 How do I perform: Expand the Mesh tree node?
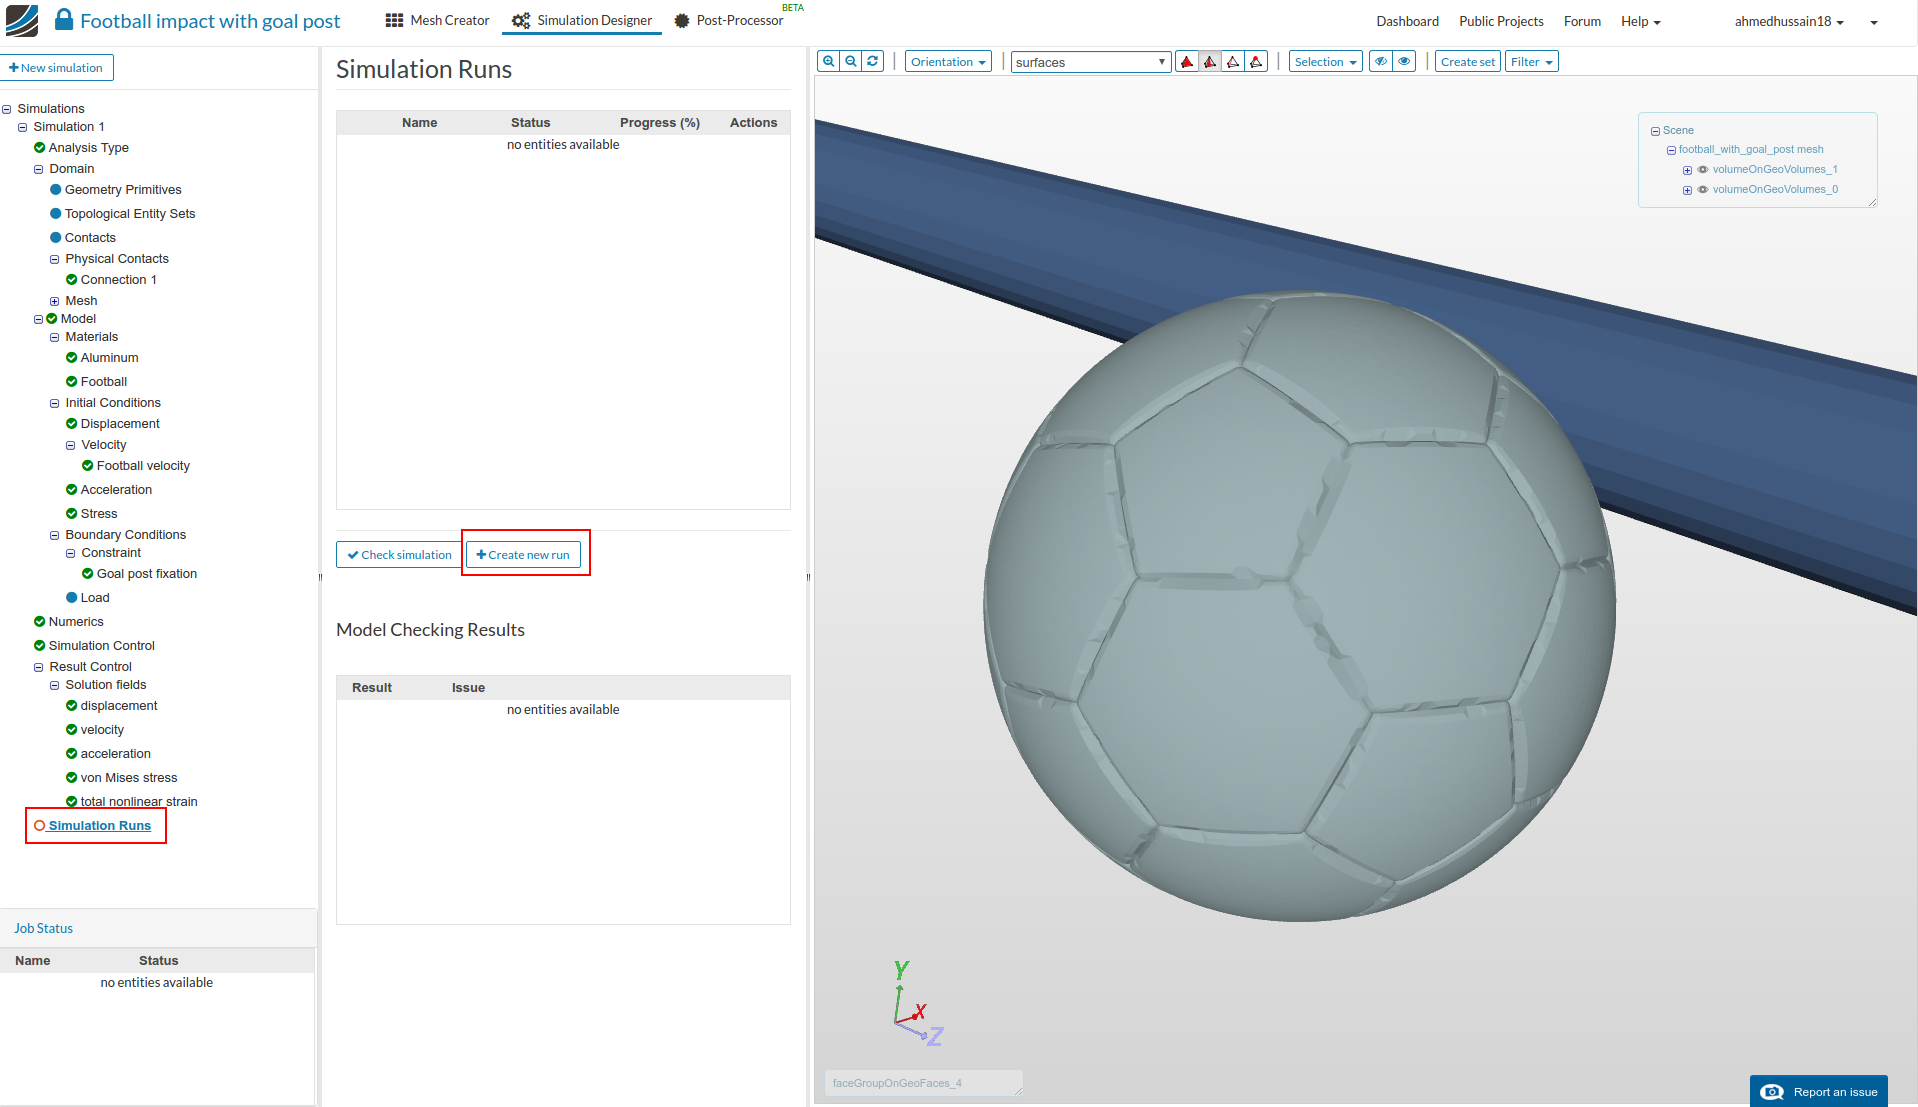click(x=55, y=301)
